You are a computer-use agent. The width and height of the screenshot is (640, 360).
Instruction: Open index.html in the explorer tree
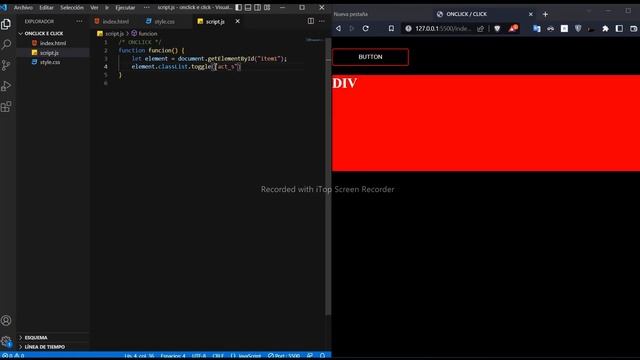click(53, 43)
